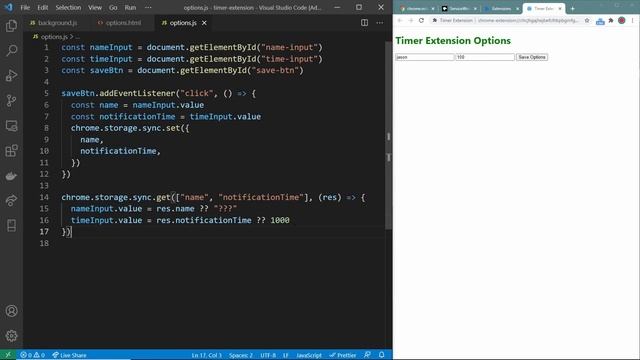
Task: Click the number 1000 on line 16
Action: click(x=280, y=220)
